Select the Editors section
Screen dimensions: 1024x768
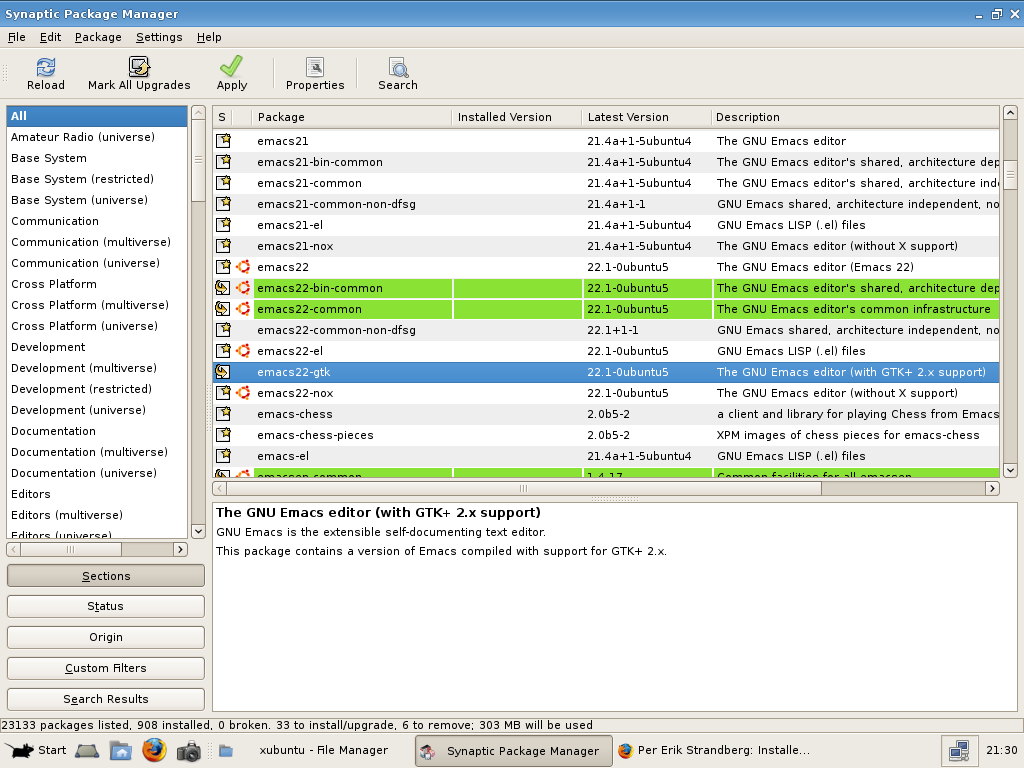[x=97, y=494]
